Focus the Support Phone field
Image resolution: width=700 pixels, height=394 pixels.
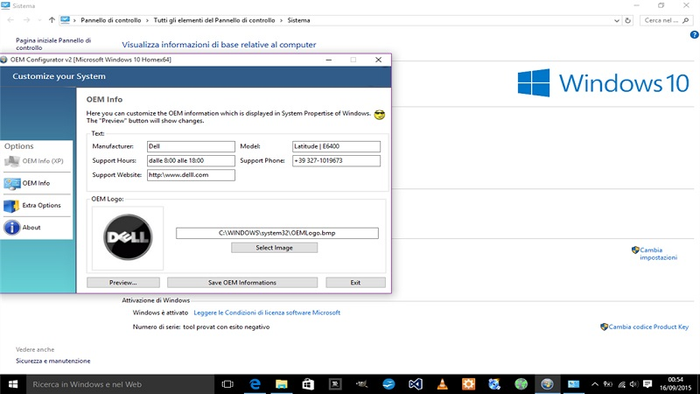(x=336, y=161)
